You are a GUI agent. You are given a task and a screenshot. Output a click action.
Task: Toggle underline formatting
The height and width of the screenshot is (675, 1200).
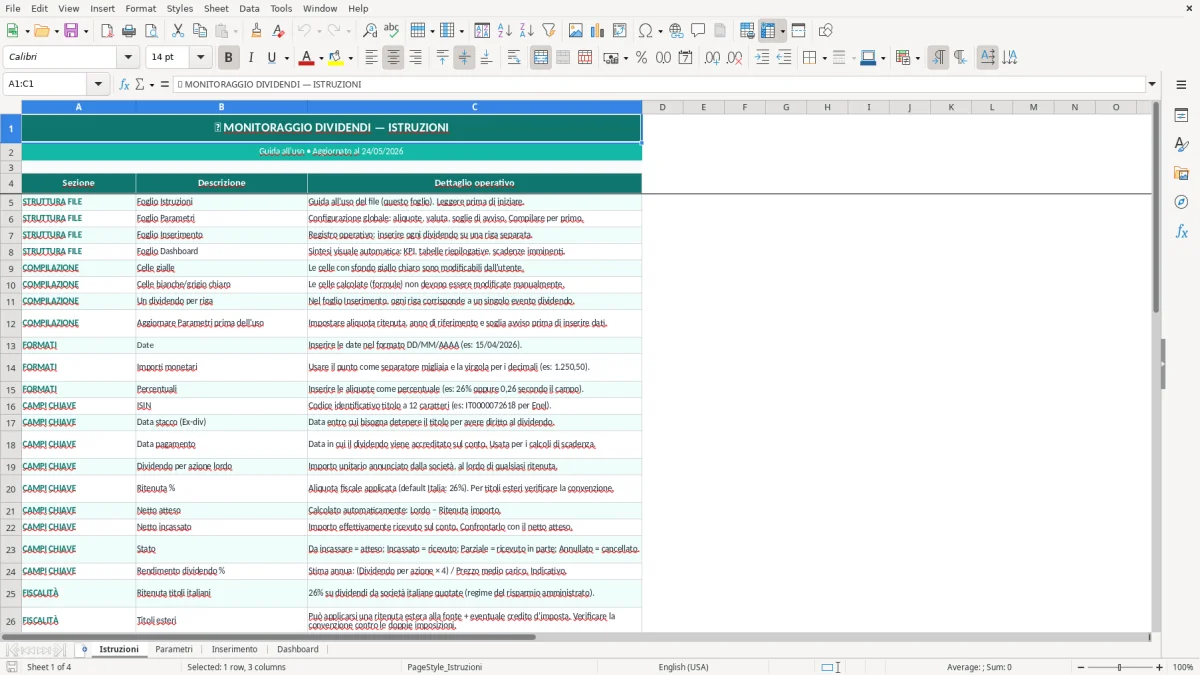coord(271,58)
